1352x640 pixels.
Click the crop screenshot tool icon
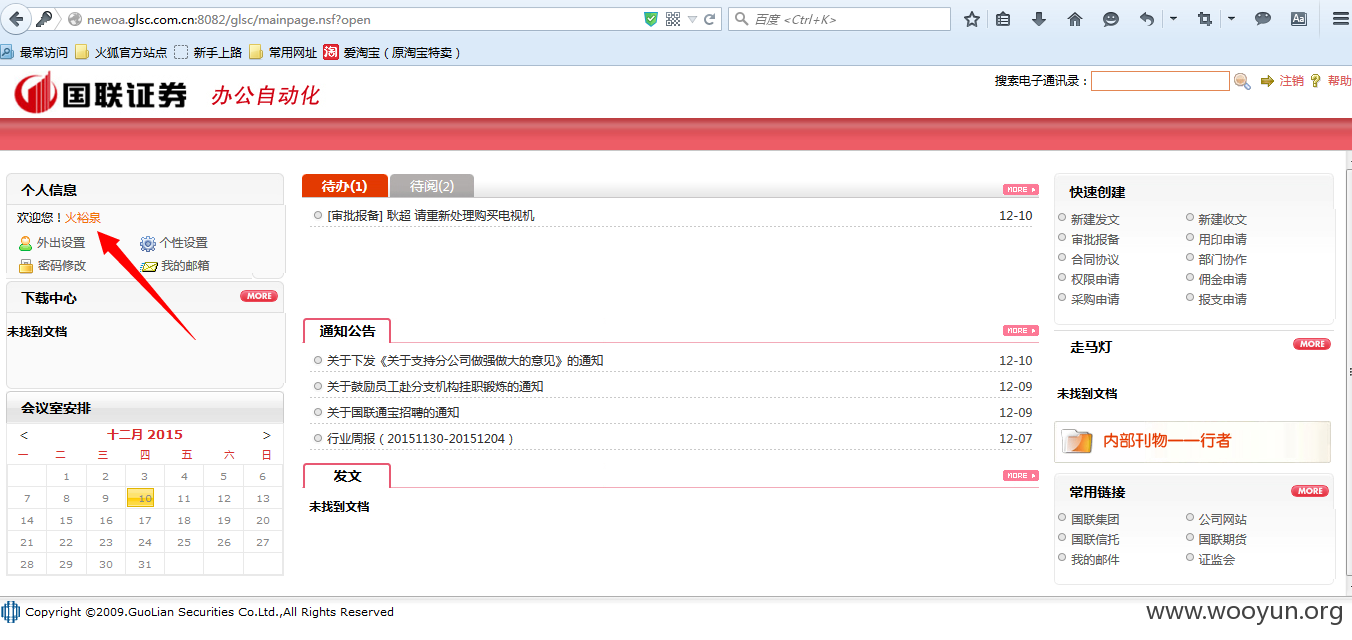(1205, 19)
